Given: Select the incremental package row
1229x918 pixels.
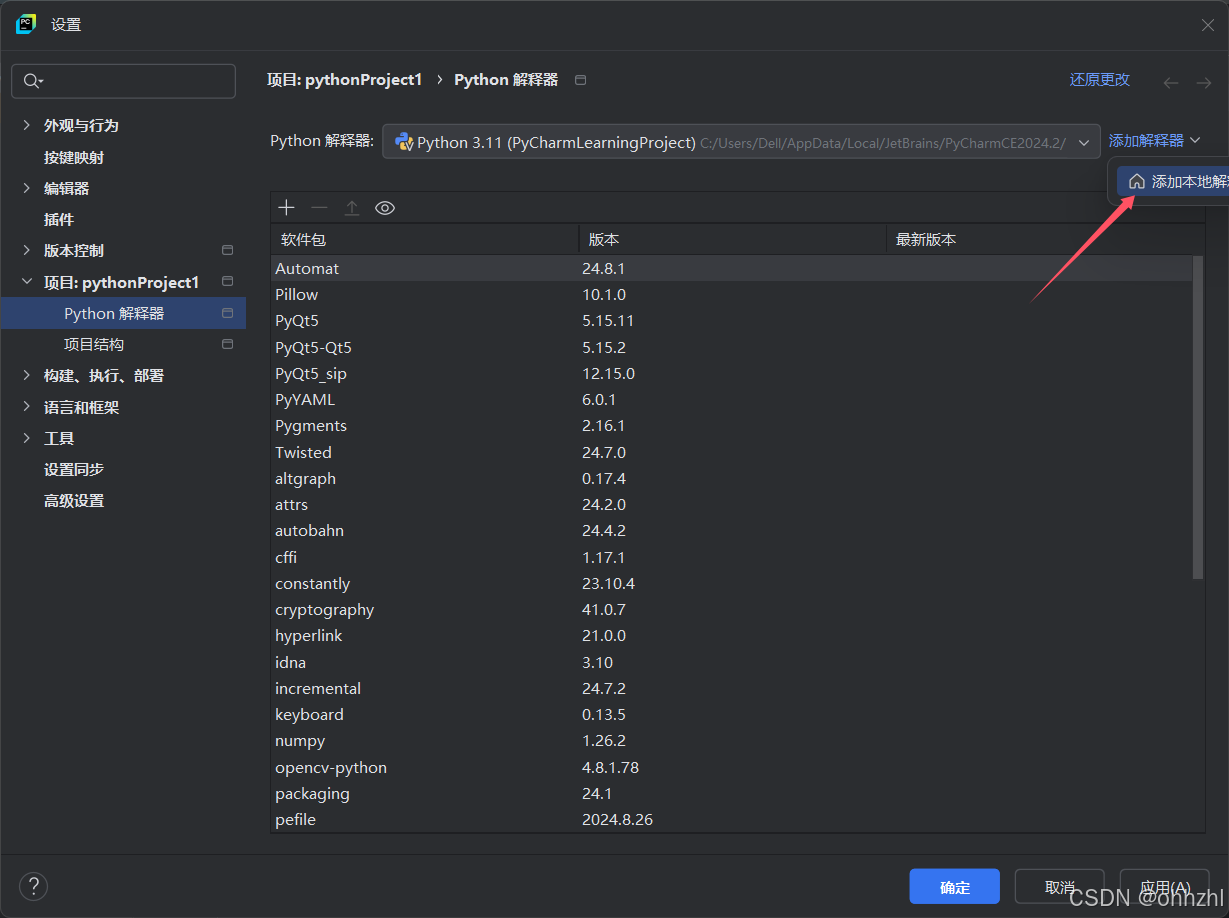Looking at the screenshot, I should 731,688.
